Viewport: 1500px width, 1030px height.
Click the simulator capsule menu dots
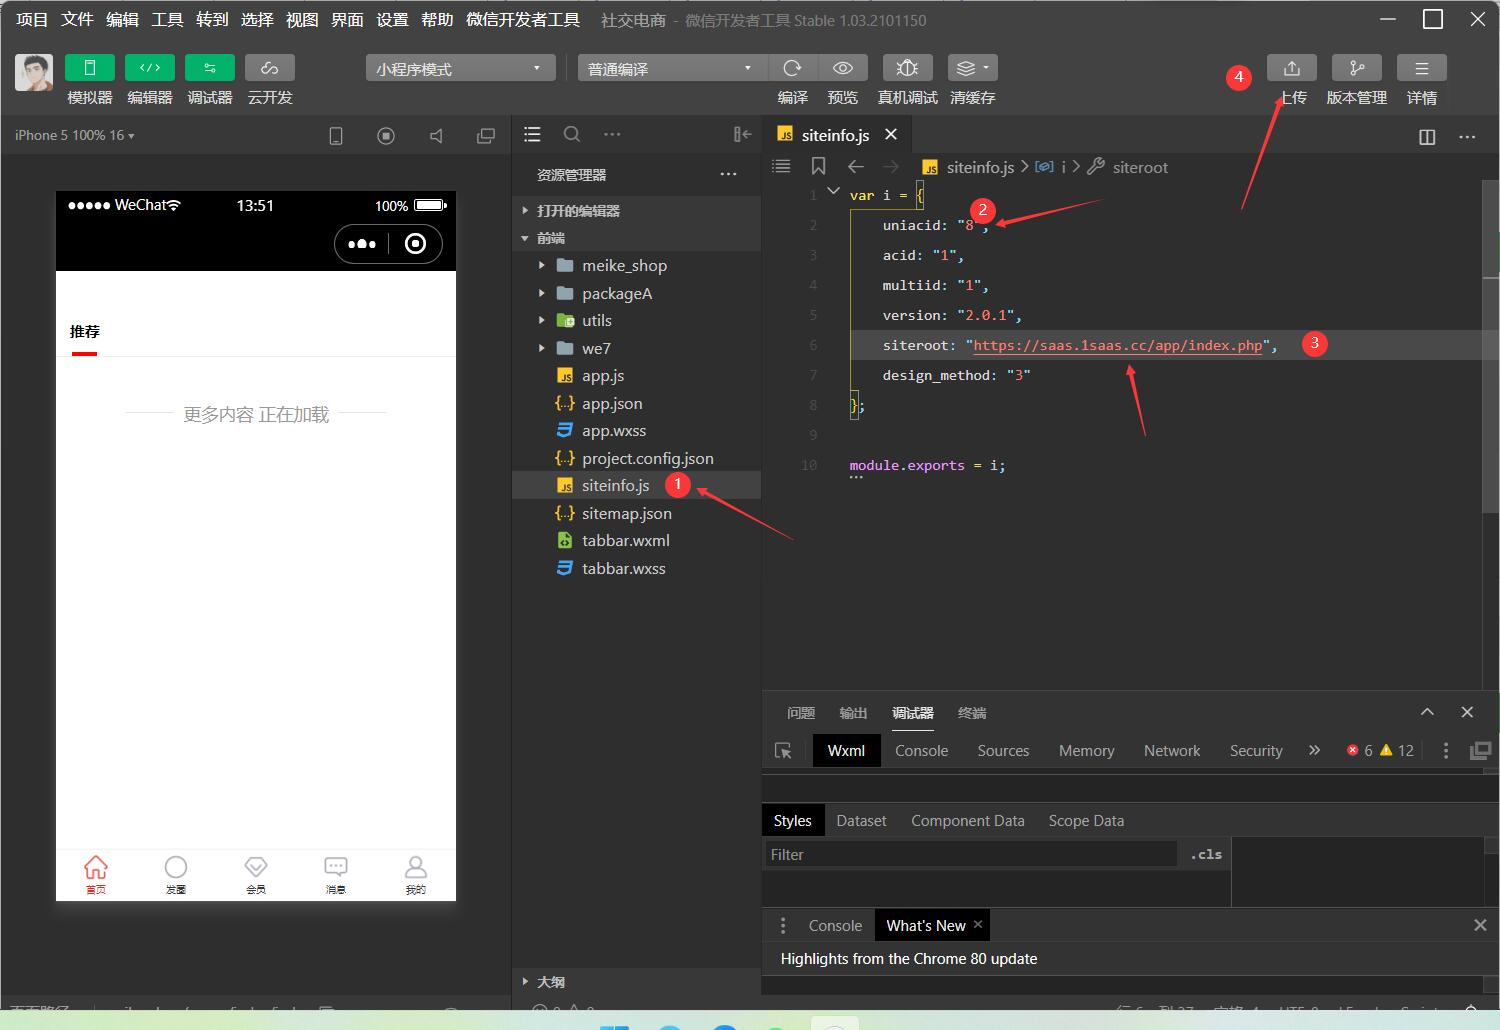point(362,244)
